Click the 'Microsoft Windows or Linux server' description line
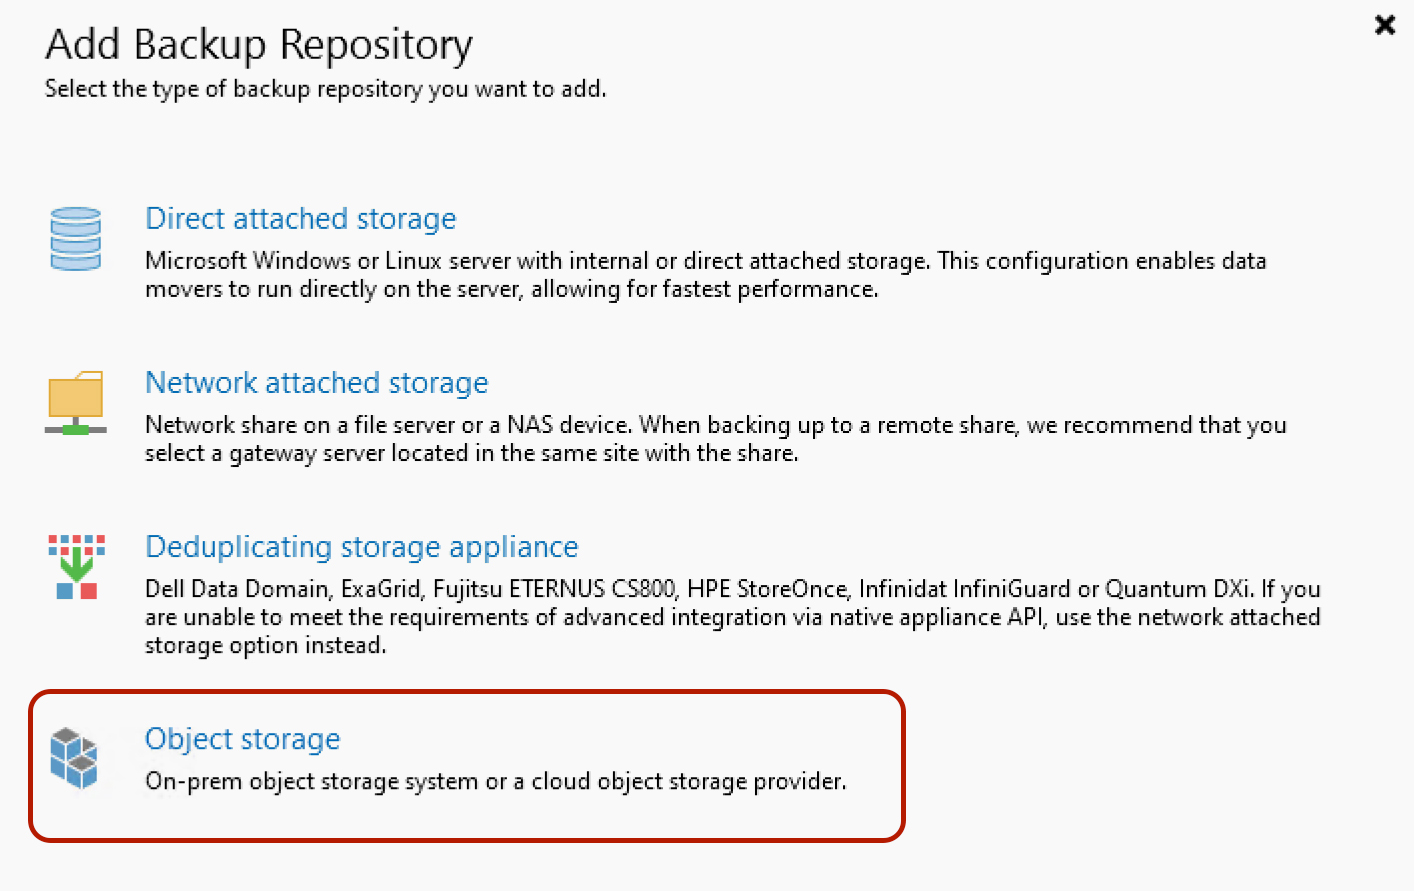 point(705,261)
